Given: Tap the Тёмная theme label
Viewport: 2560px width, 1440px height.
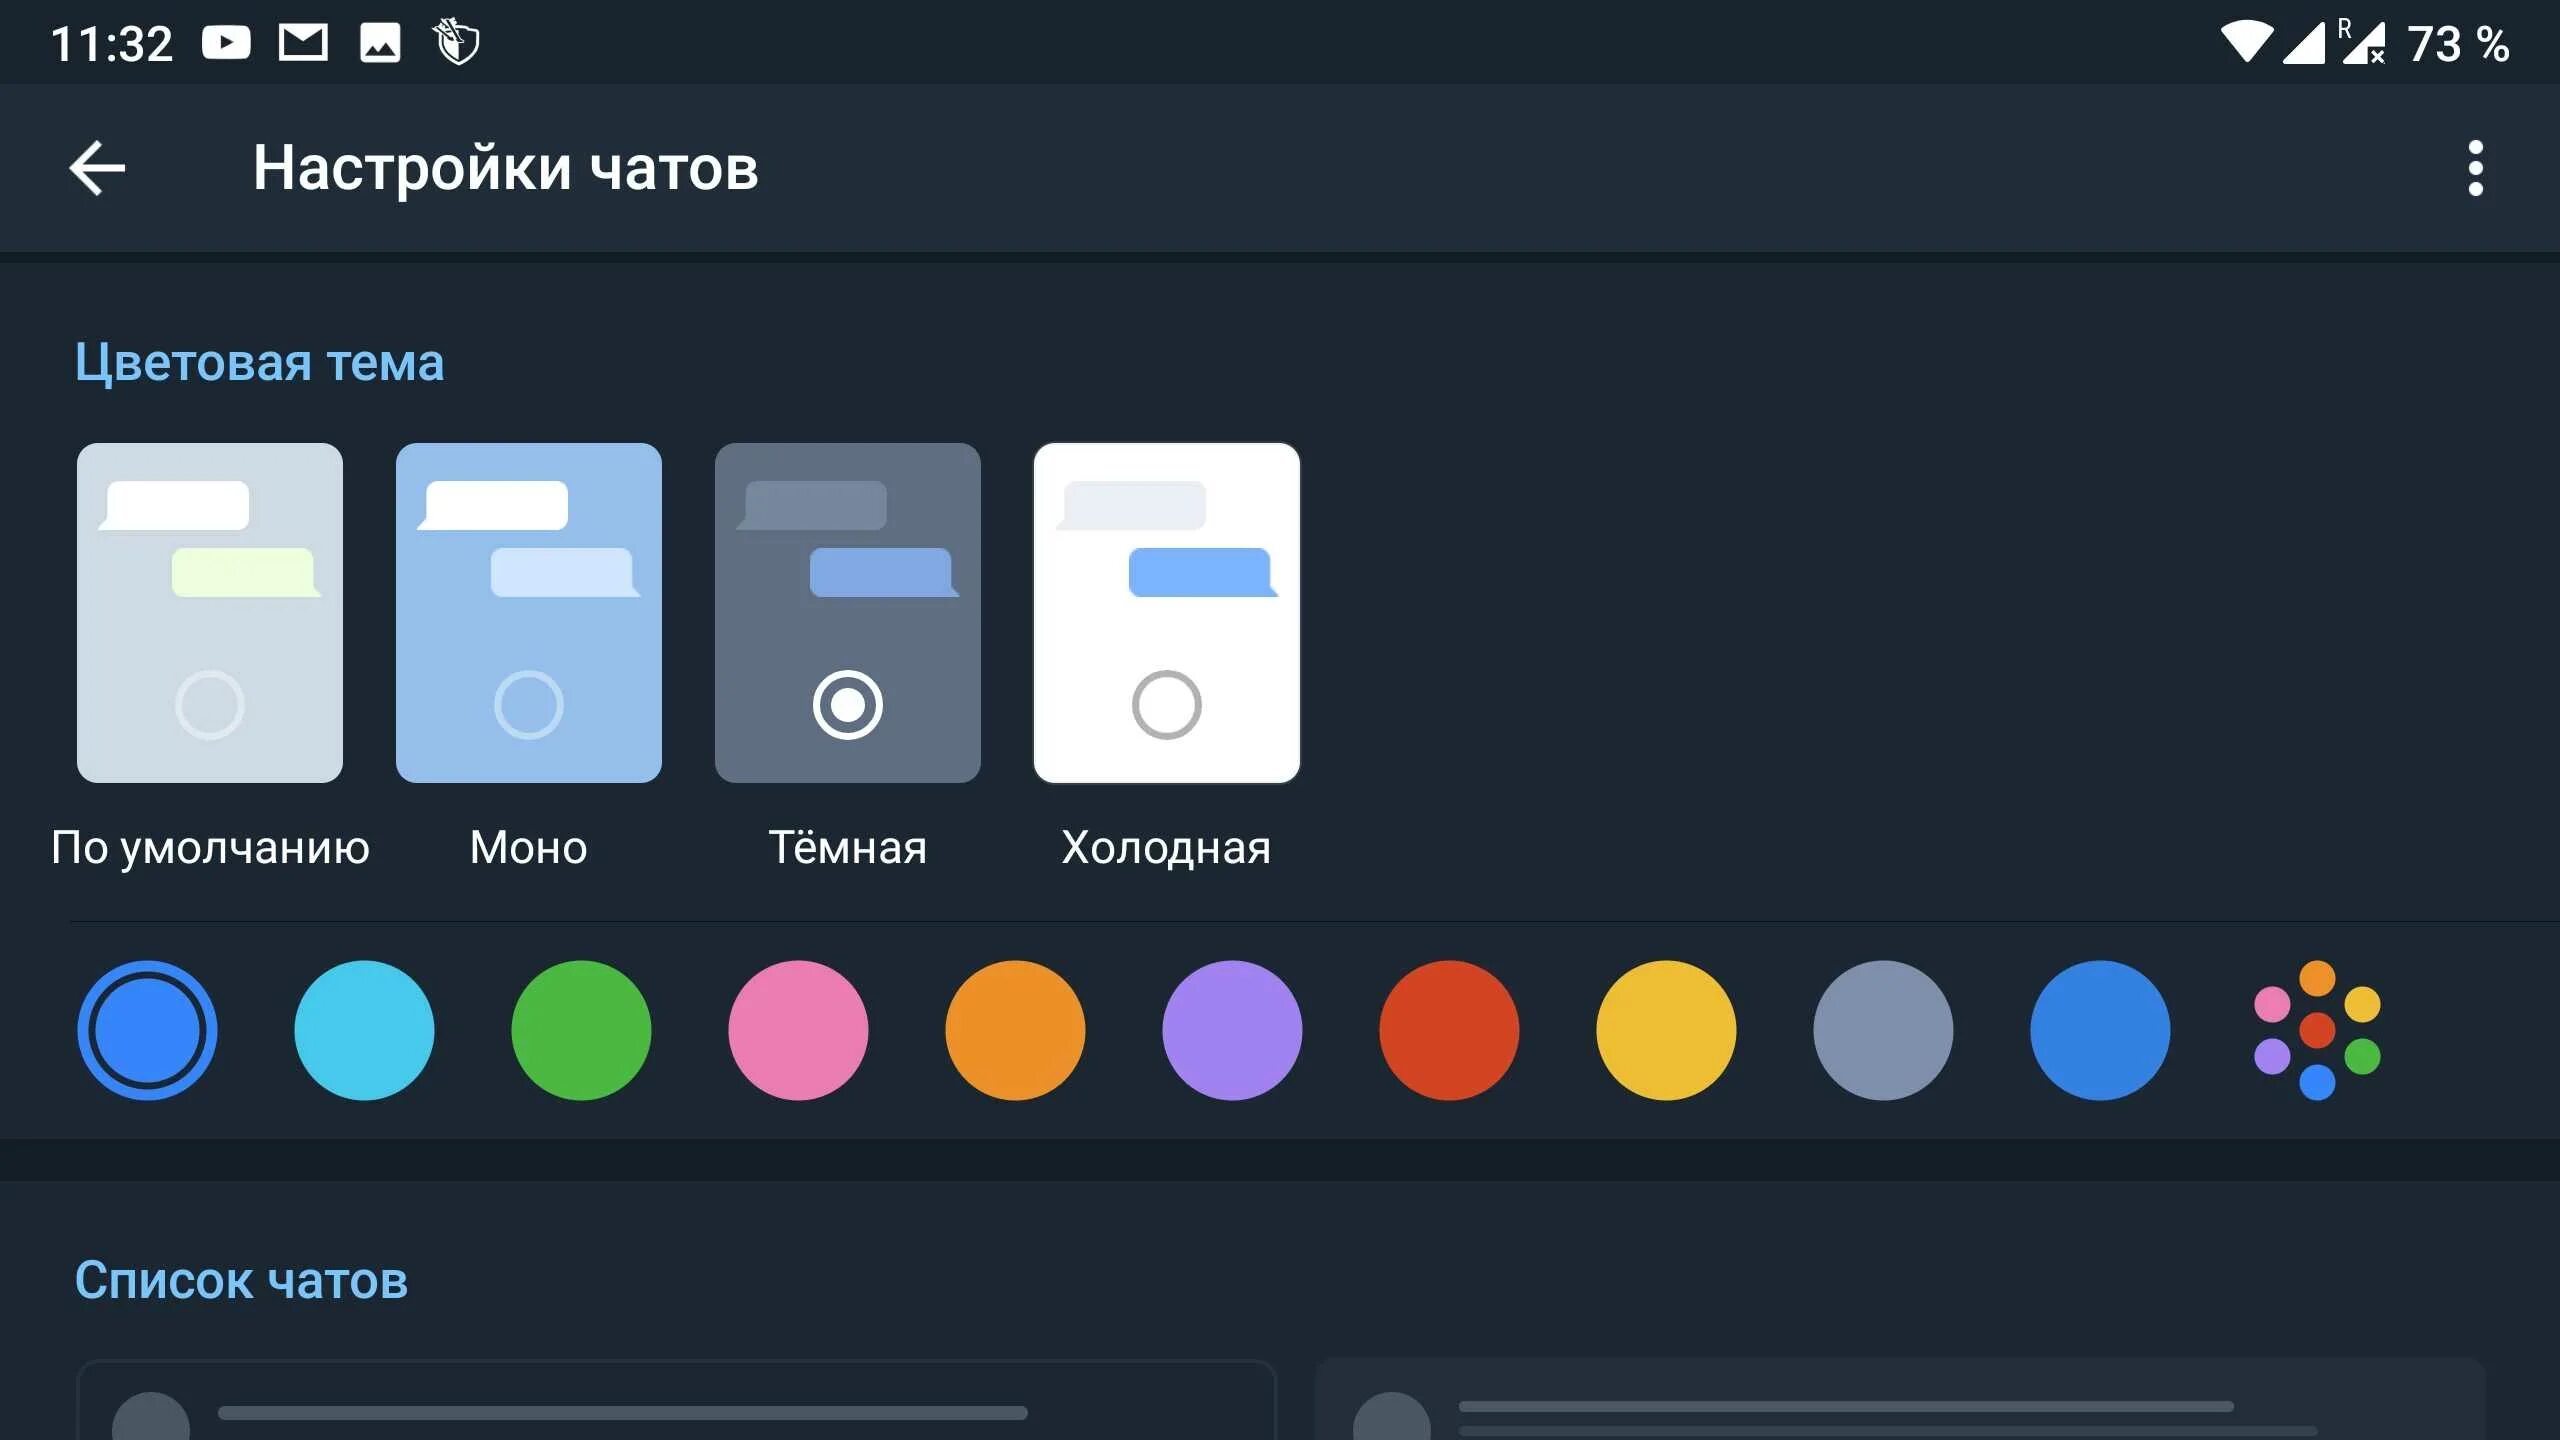Looking at the screenshot, I should [847, 848].
